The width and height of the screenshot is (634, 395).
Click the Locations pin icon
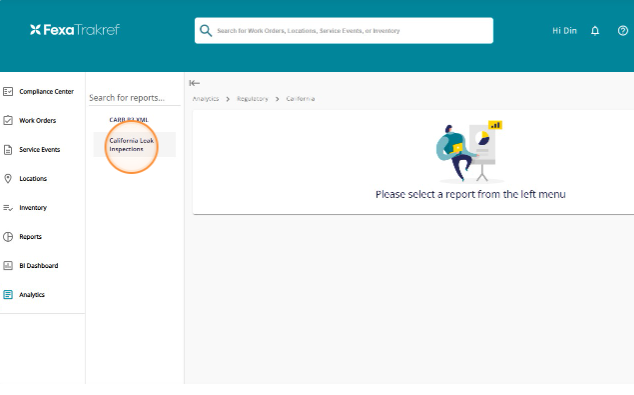pyautogui.click(x=8, y=179)
